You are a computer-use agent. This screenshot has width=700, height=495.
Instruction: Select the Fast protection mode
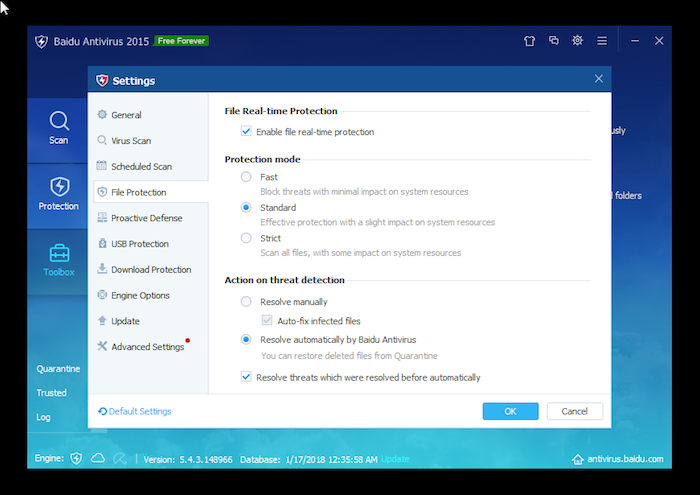coord(246,177)
